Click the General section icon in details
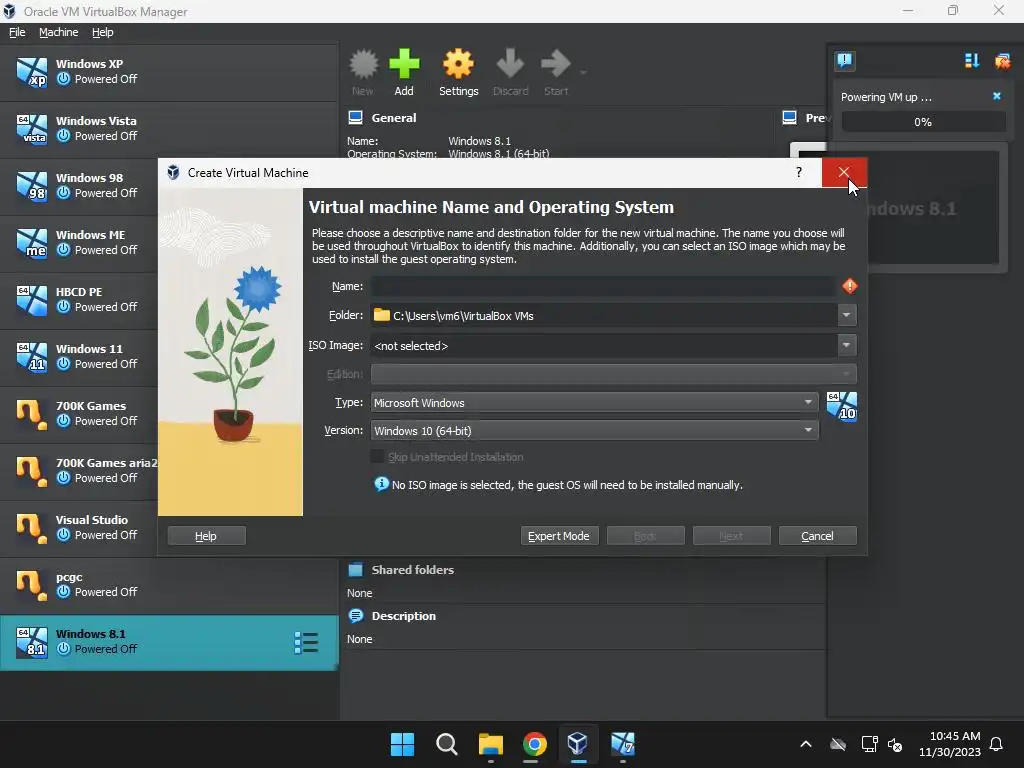 [x=355, y=118]
